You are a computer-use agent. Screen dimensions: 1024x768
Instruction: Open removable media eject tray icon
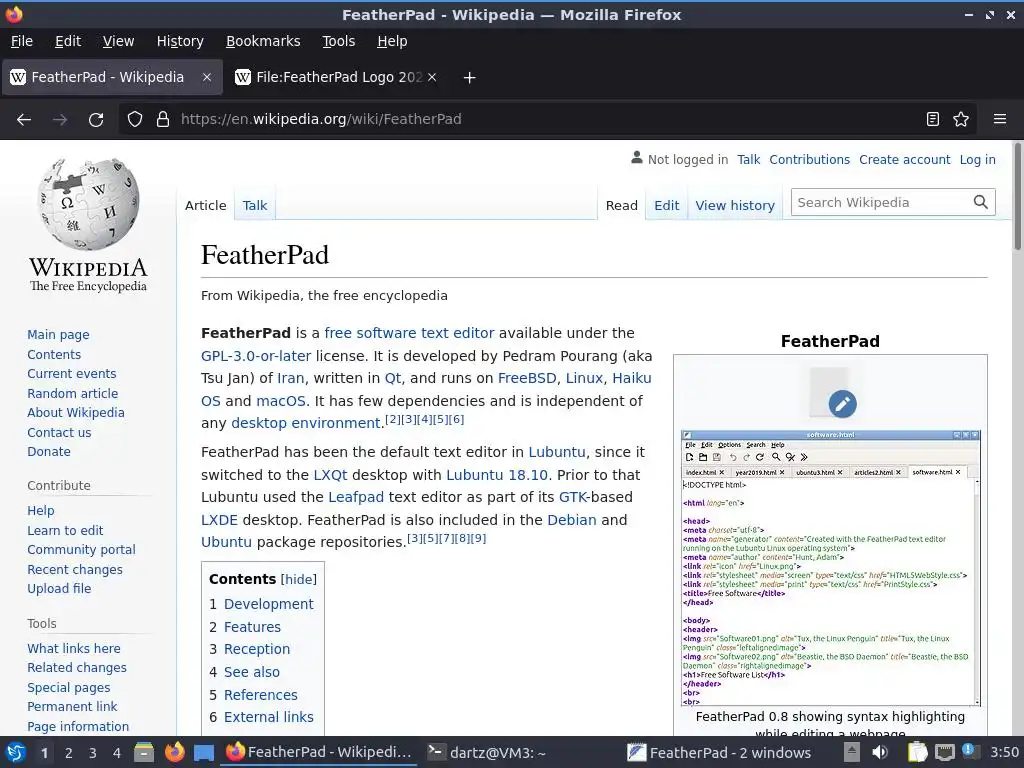tap(852, 752)
